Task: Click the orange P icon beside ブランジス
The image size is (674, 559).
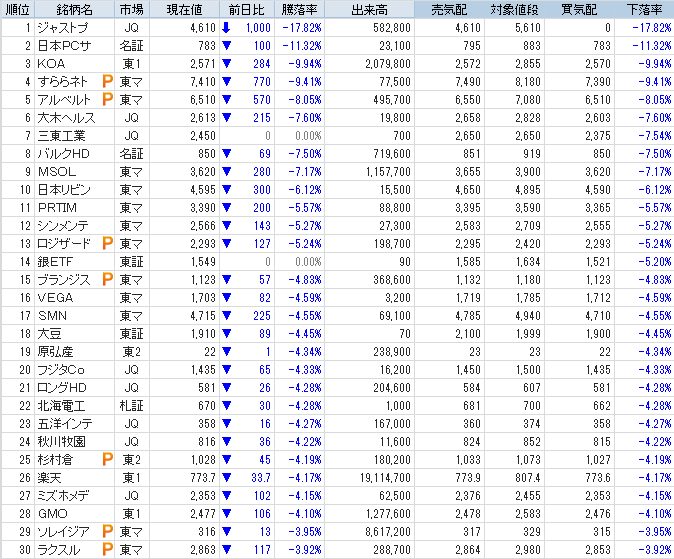Action: [x=107, y=280]
